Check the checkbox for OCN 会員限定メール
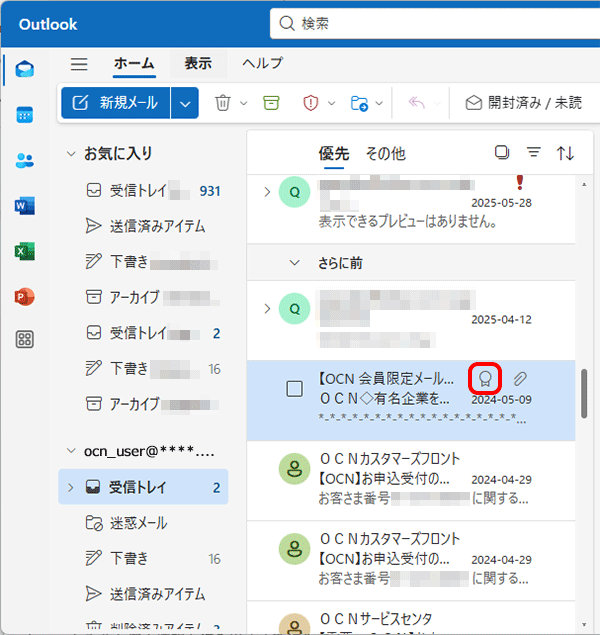The image size is (600, 635). click(x=295, y=389)
